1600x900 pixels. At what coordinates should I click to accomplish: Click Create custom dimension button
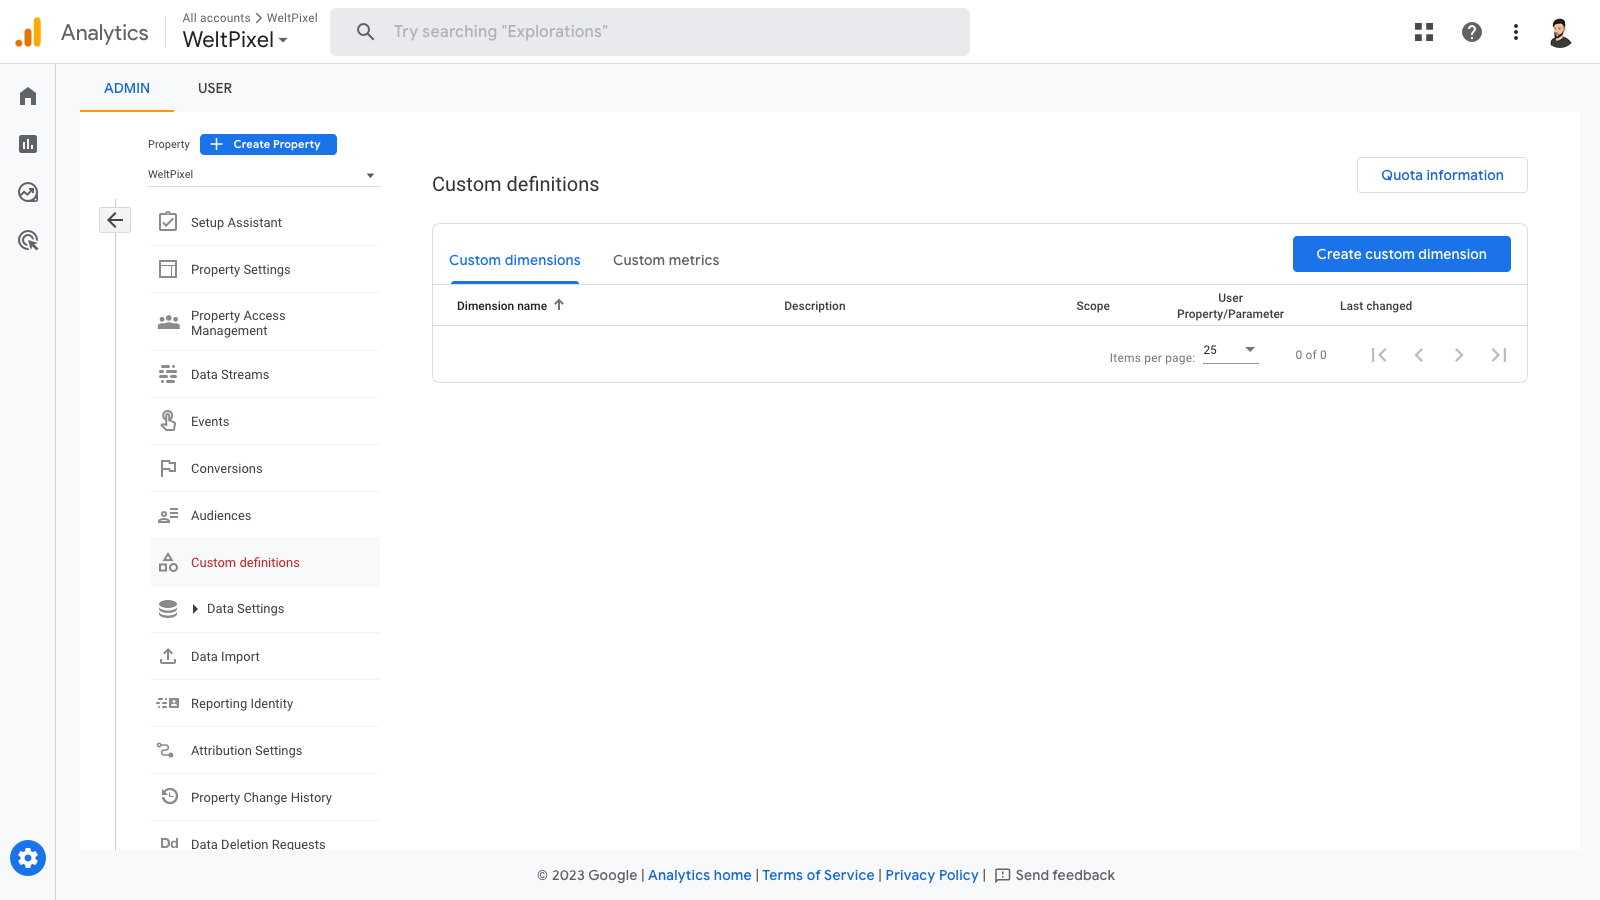click(1401, 254)
